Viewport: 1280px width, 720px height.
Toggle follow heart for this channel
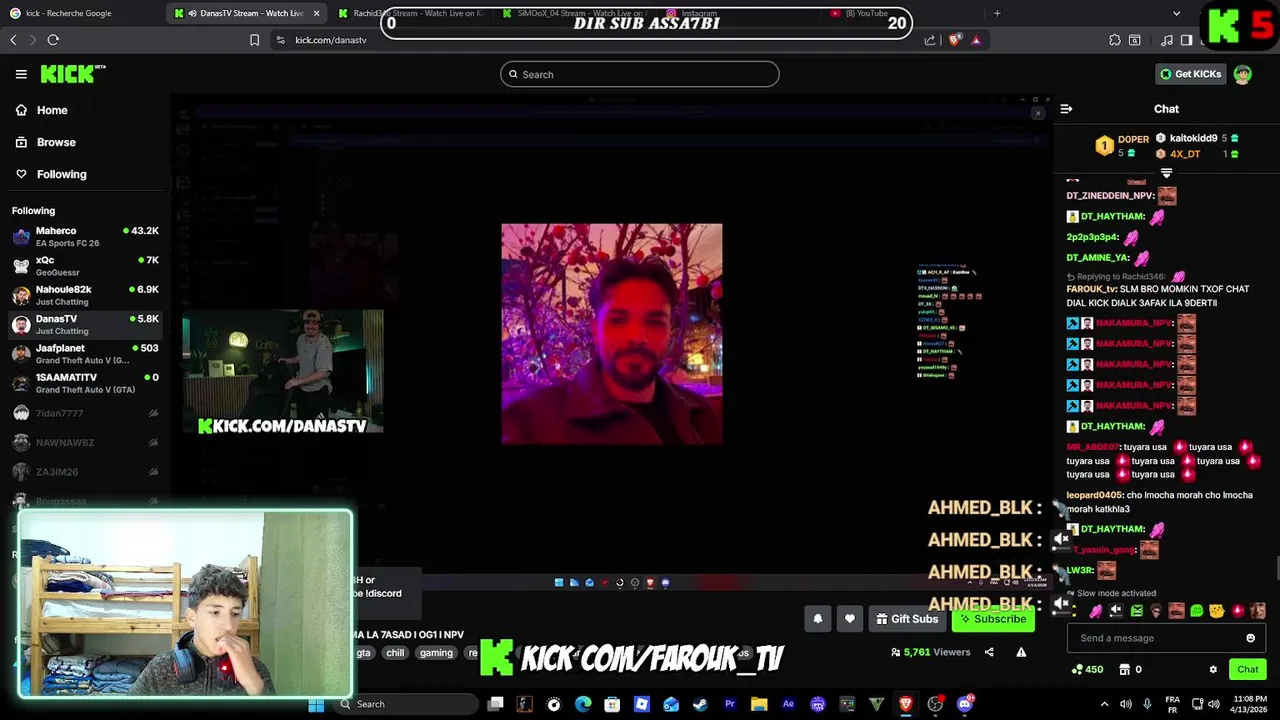click(849, 619)
